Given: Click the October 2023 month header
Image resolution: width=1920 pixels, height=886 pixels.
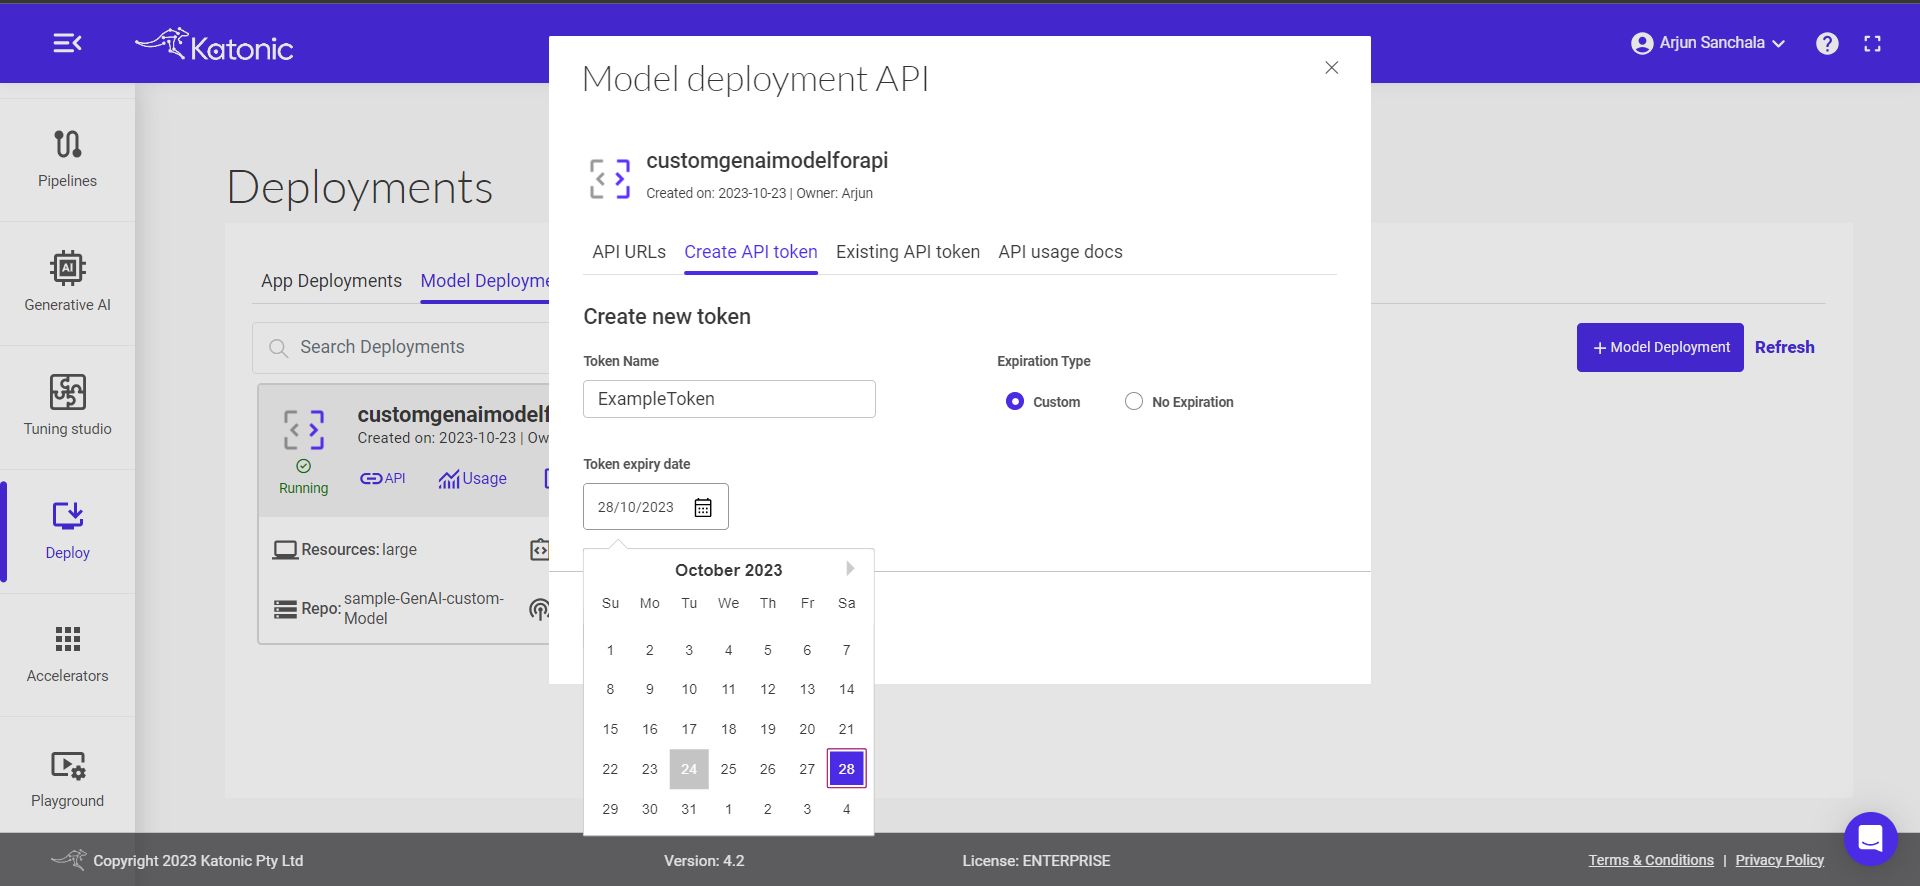Looking at the screenshot, I should click(729, 570).
